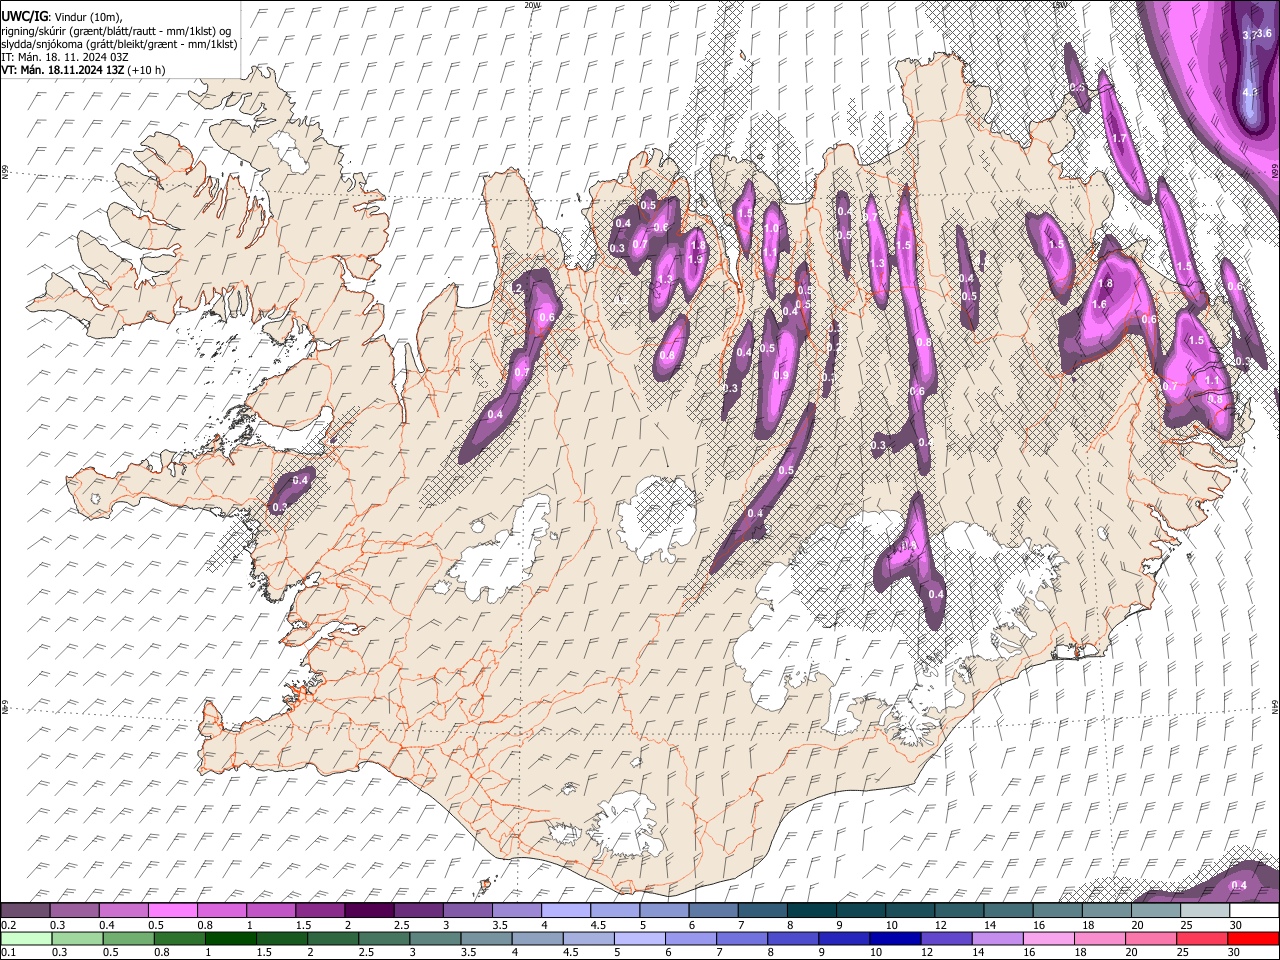
Task: Select the 'slydda/snjókoma' description line
Action: [120, 44]
